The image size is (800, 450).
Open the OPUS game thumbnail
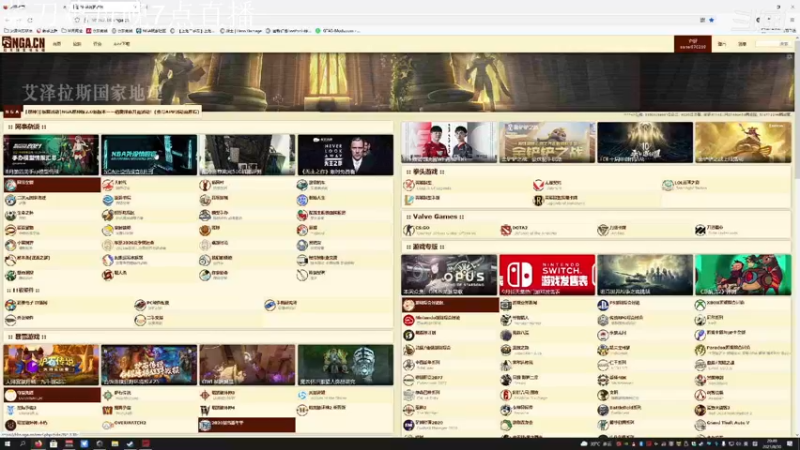(x=449, y=275)
